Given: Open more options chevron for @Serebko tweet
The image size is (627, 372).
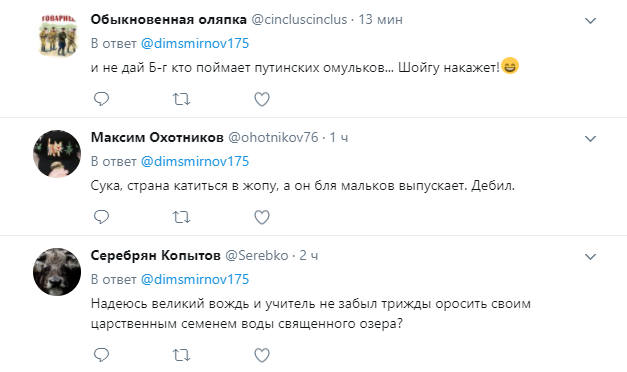Looking at the screenshot, I should tap(590, 256).
